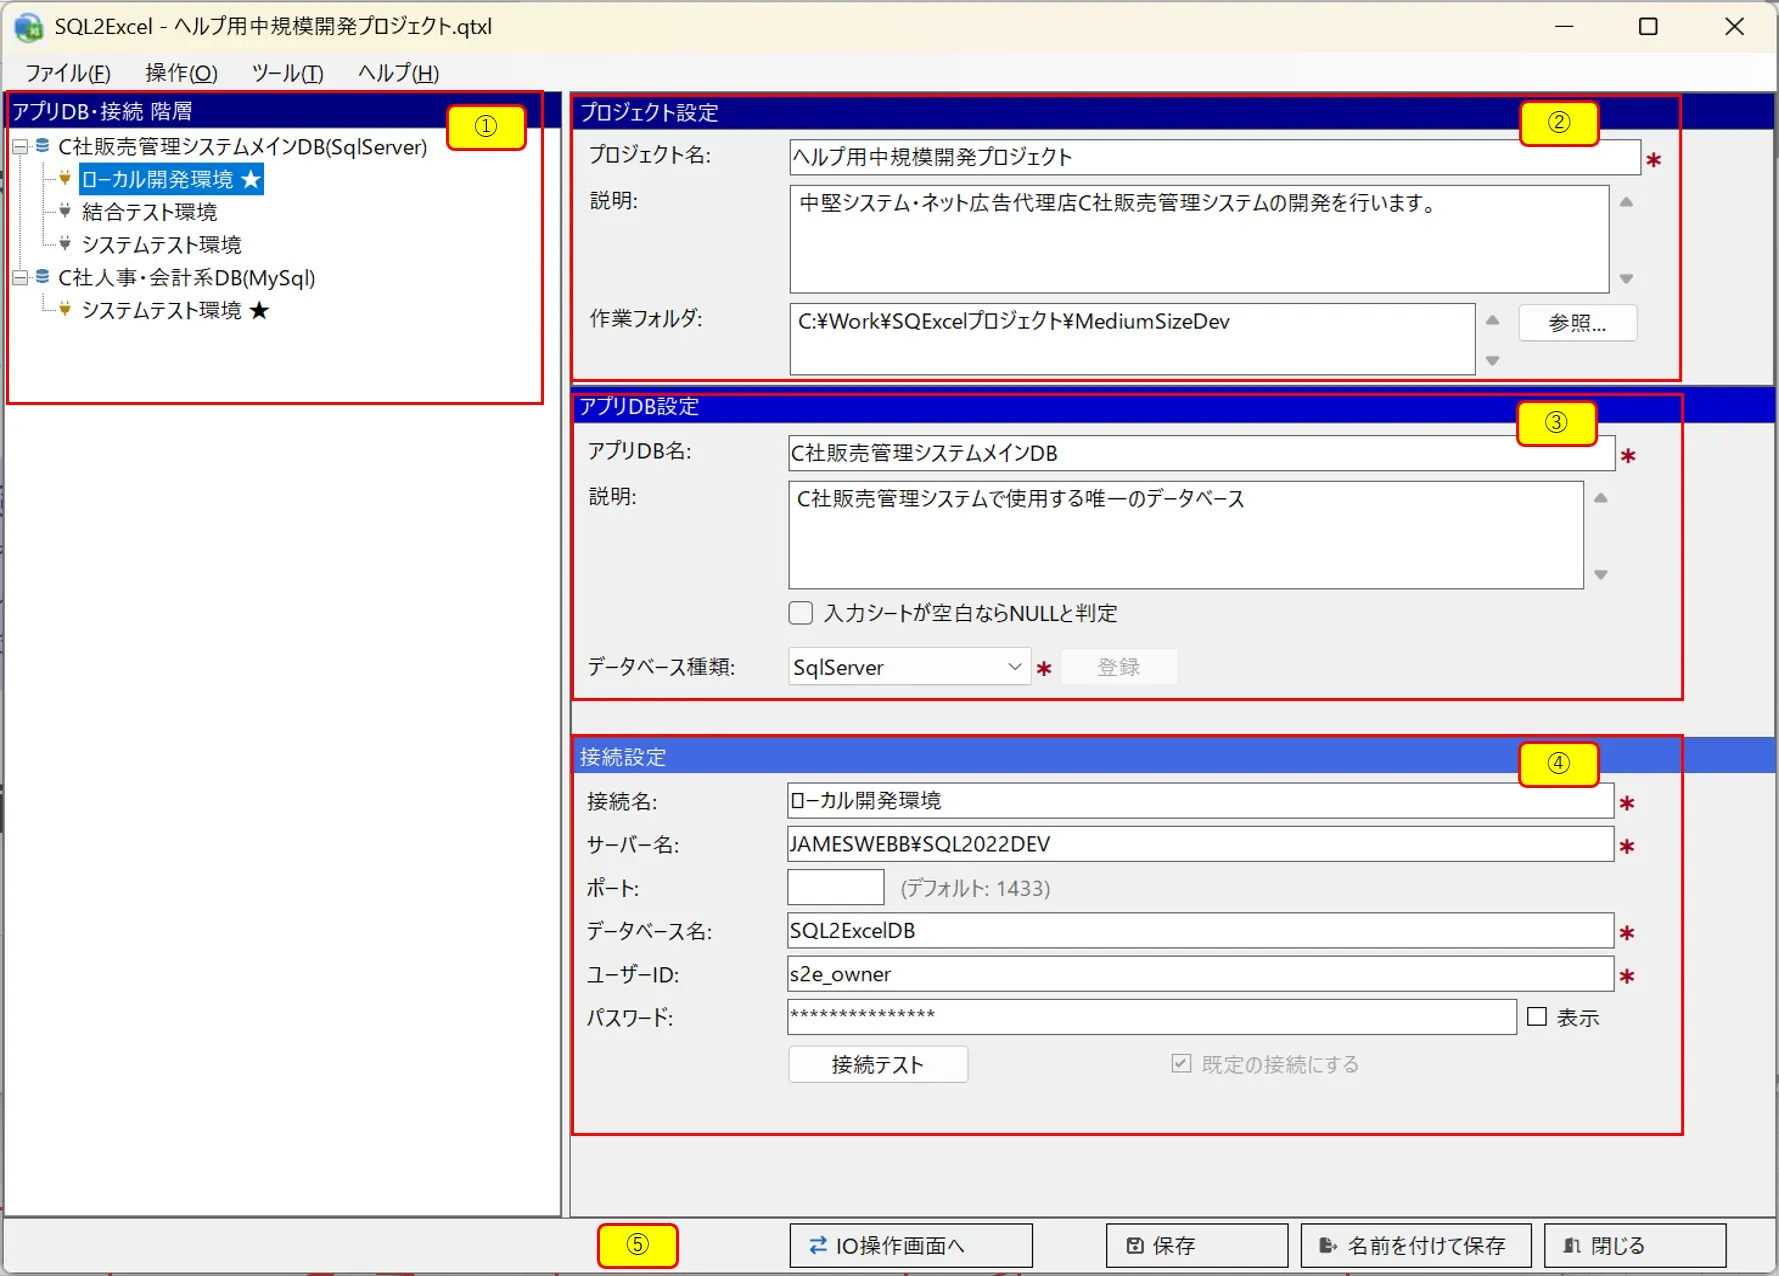Click the 閉じる button
This screenshot has height=1276, width=1779.
click(x=1635, y=1245)
